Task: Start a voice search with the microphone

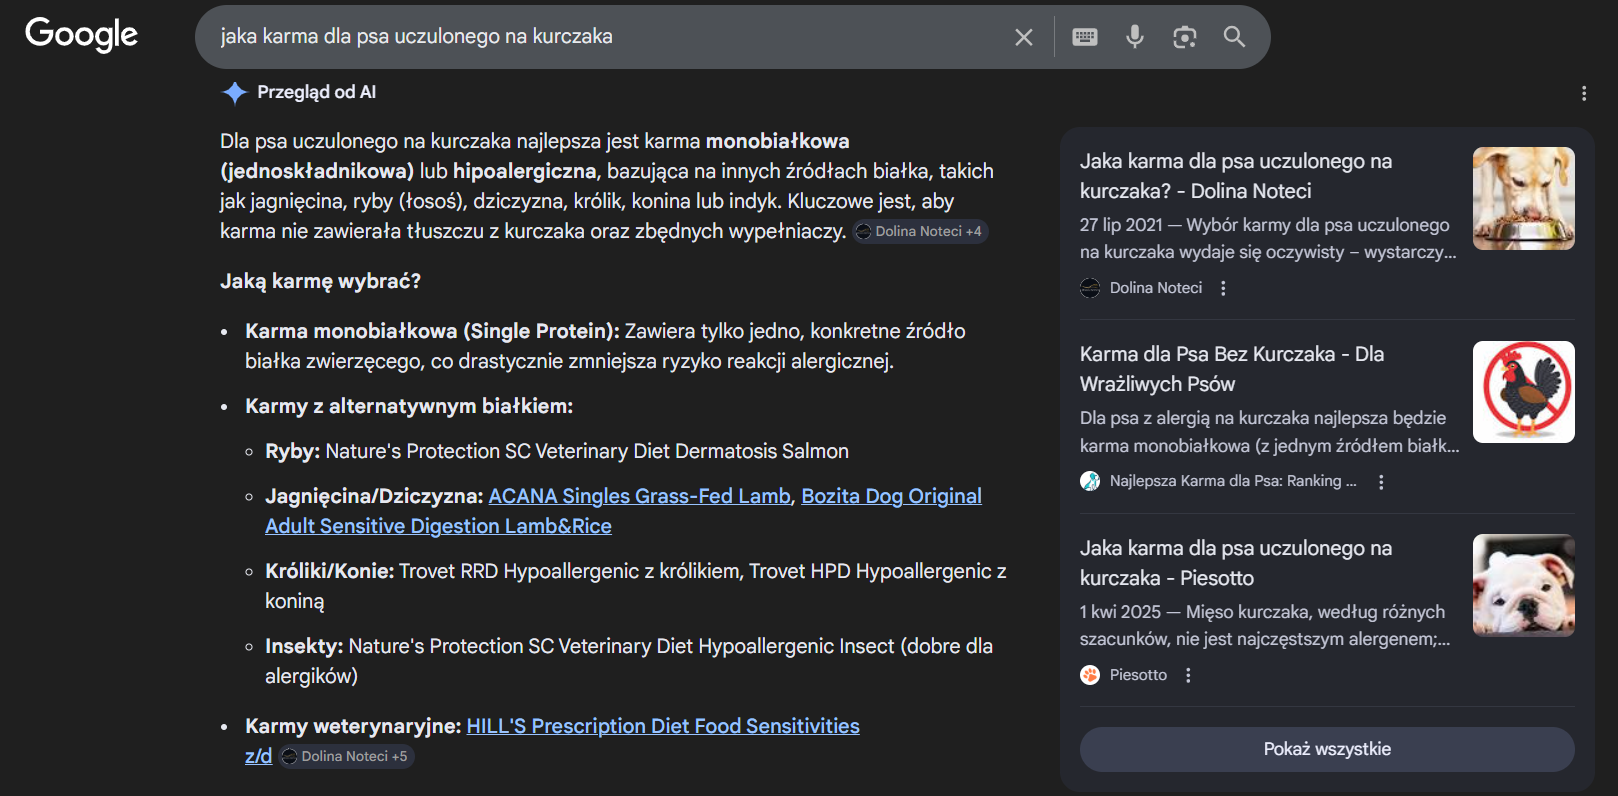Action: 1135,37
